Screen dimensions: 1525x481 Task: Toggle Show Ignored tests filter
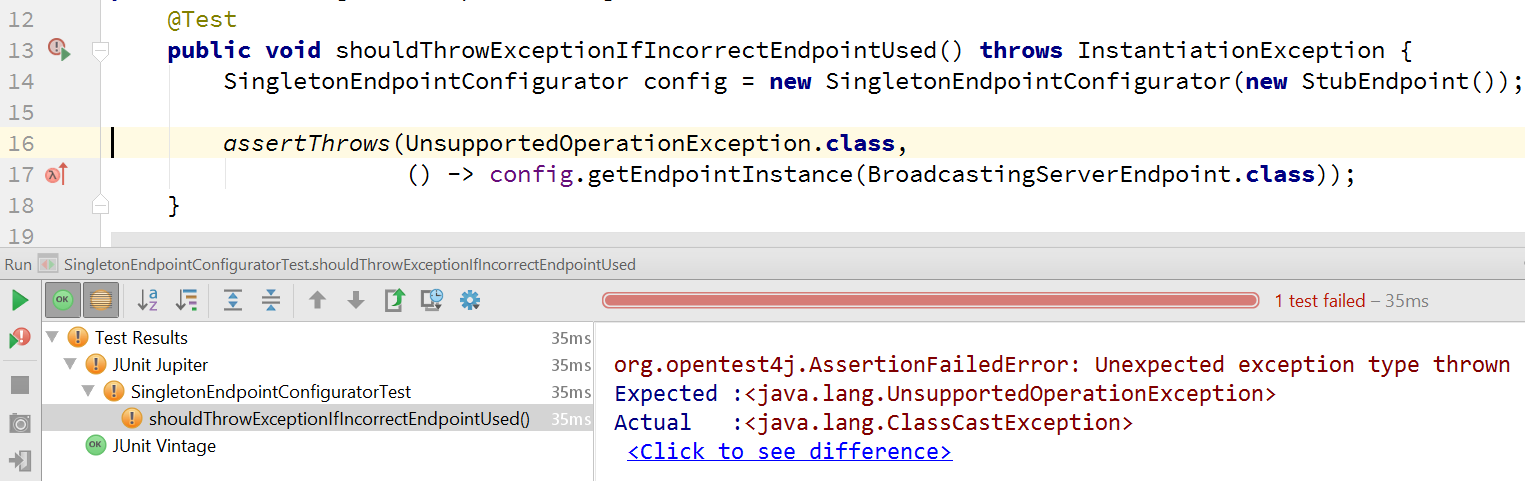100,300
